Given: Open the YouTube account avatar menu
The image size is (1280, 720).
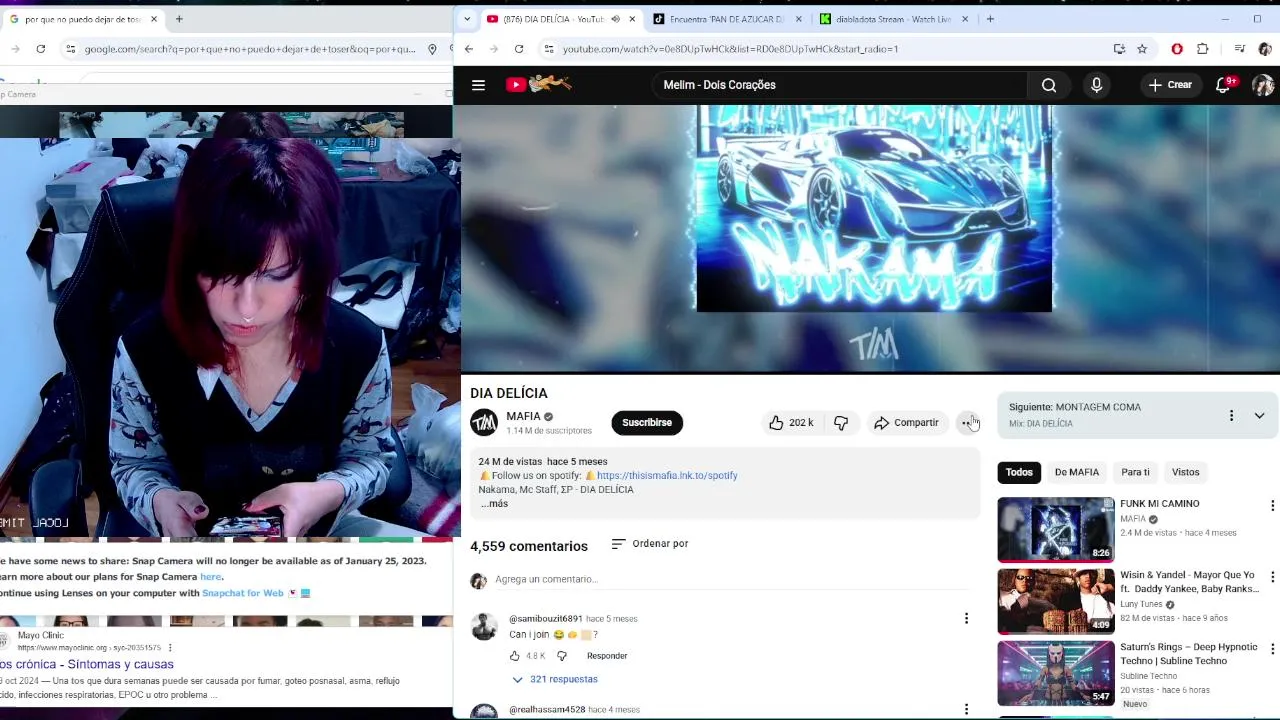Looking at the screenshot, I should point(1263,85).
